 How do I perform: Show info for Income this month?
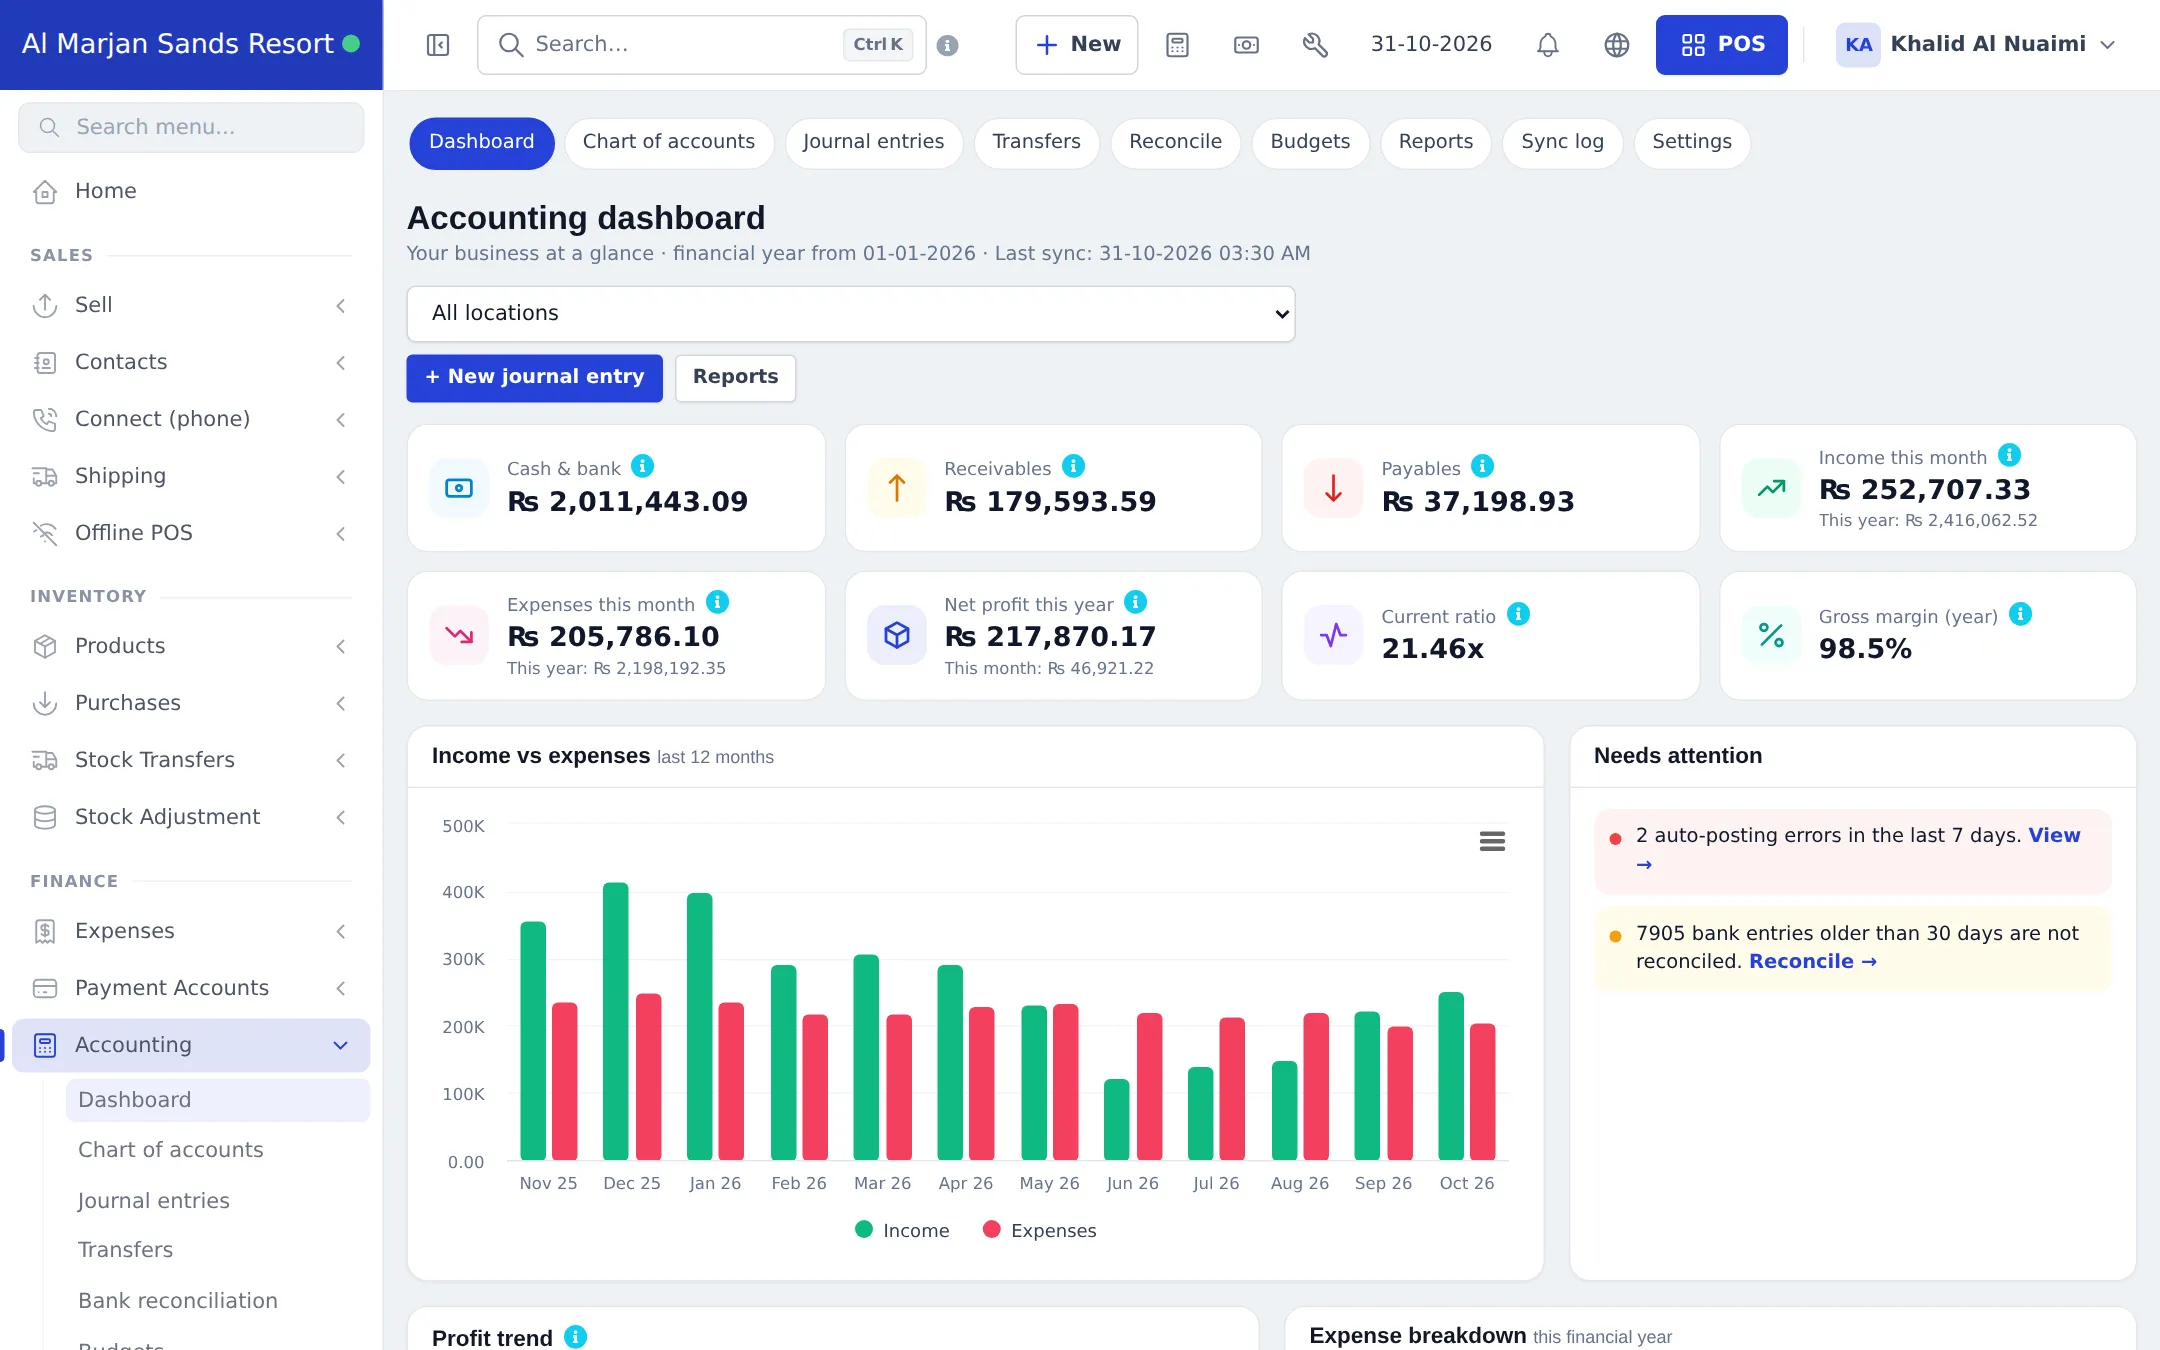click(x=2009, y=455)
